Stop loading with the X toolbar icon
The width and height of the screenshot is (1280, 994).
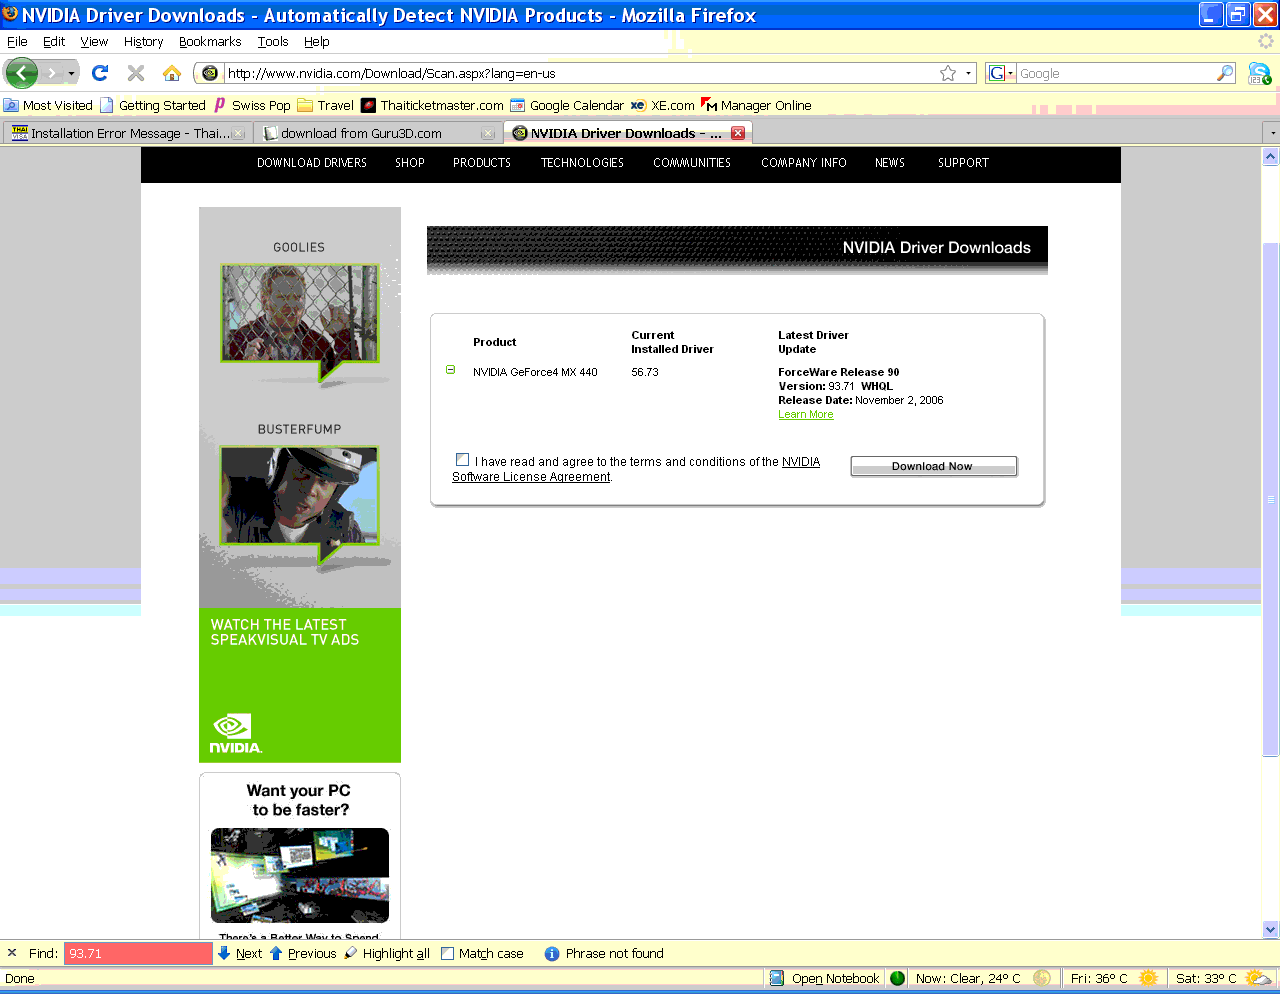click(x=136, y=73)
